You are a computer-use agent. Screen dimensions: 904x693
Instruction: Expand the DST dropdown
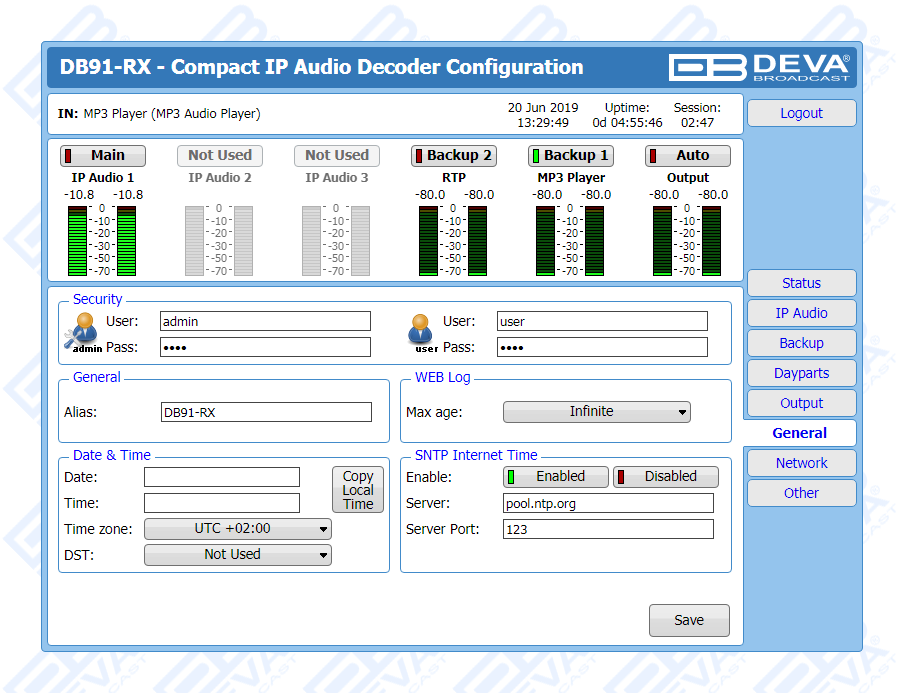(x=238, y=555)
